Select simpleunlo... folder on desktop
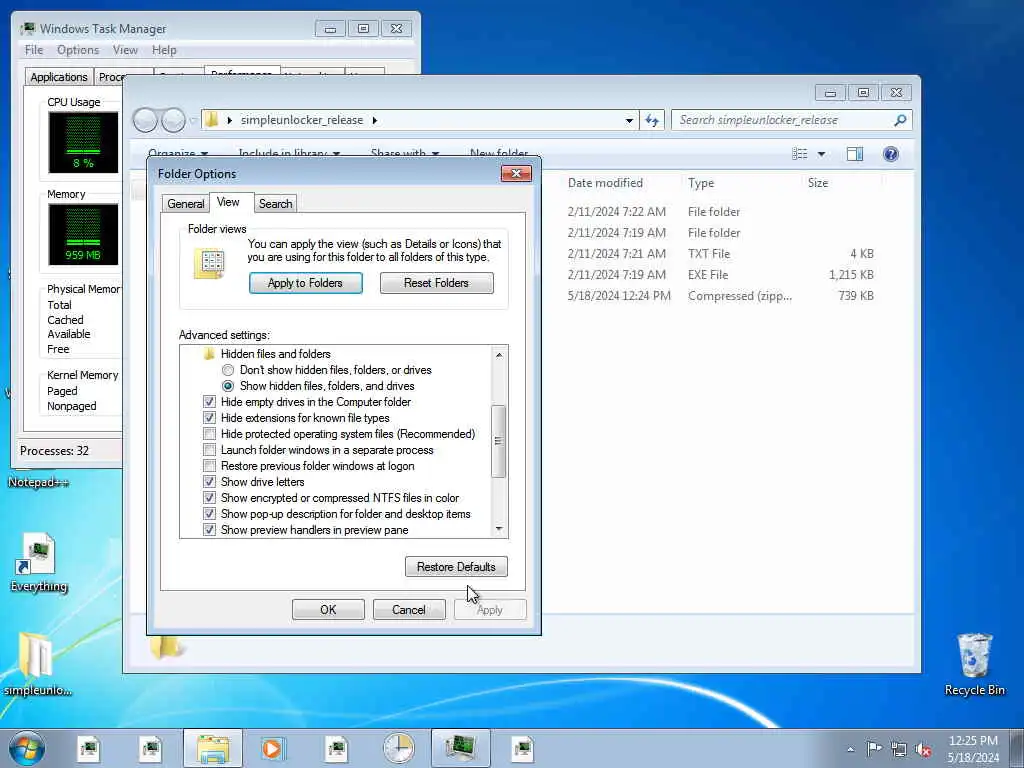1024x768 pixels. click(37, 664)
